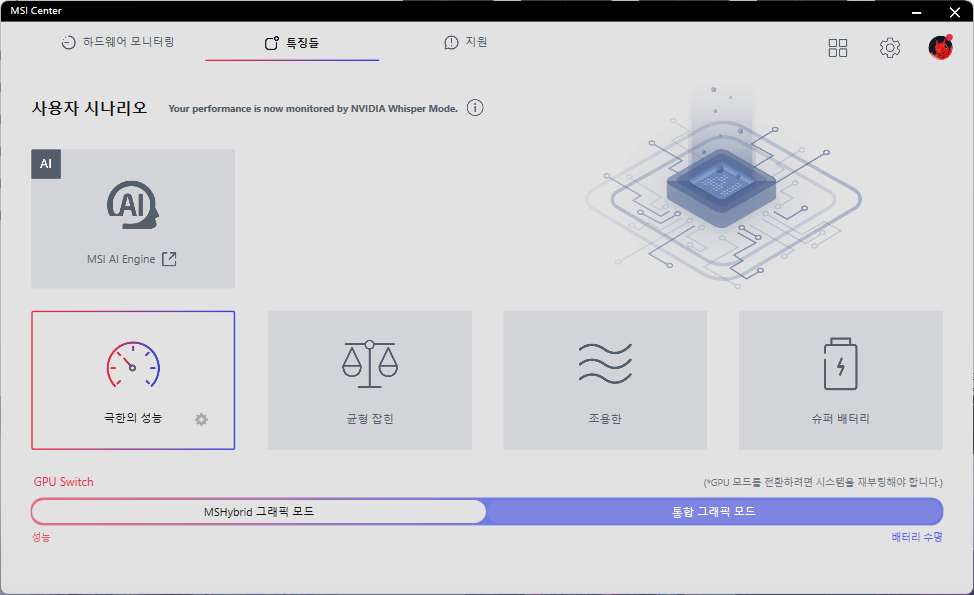Select the 조용한 scenario label

(605, 419)
